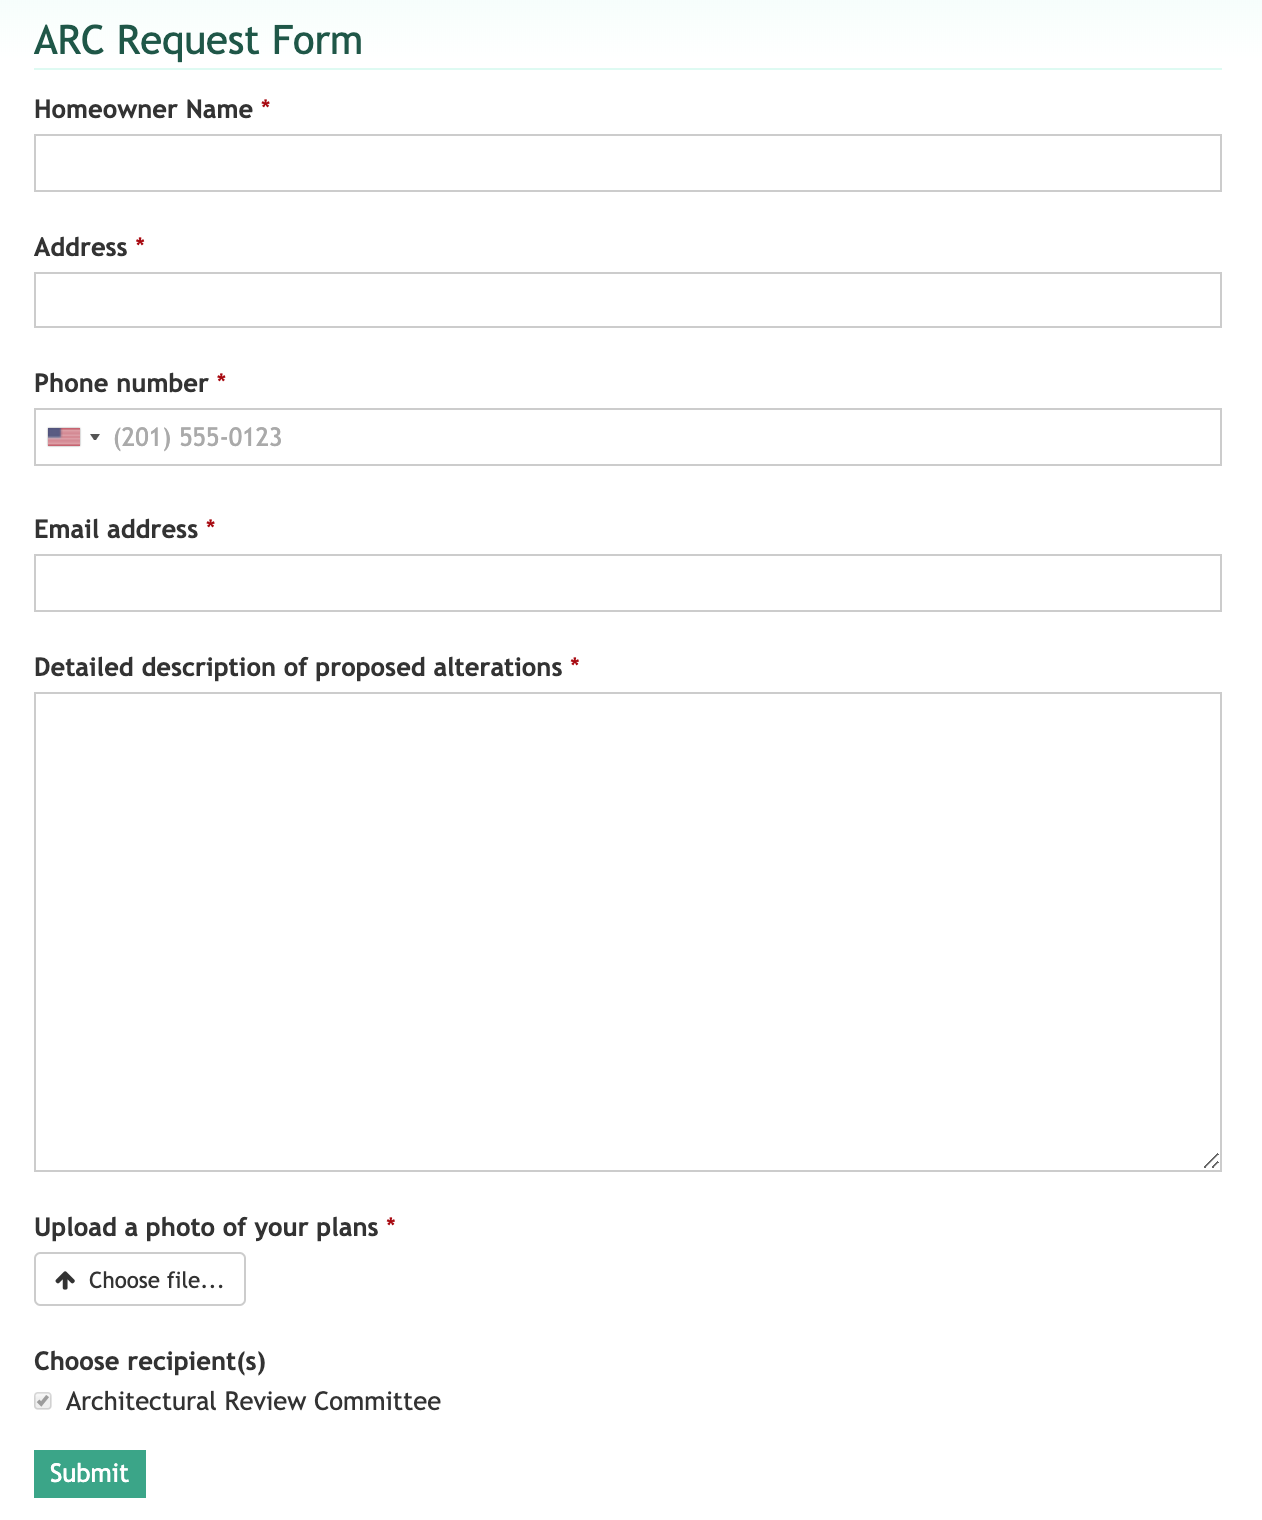The height and width of the screenshot is (1520, 1262).
Task: Click the Architectural Review Committee label text
Action: pyautogui.click(x=253, y=1401)
